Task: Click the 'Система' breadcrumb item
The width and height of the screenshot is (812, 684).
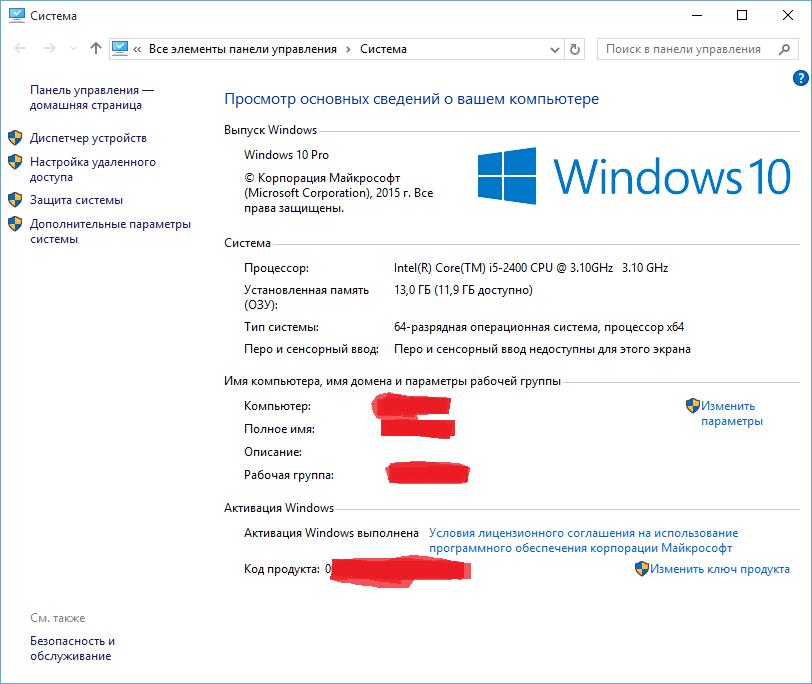Action: click(x=383, y=49)
